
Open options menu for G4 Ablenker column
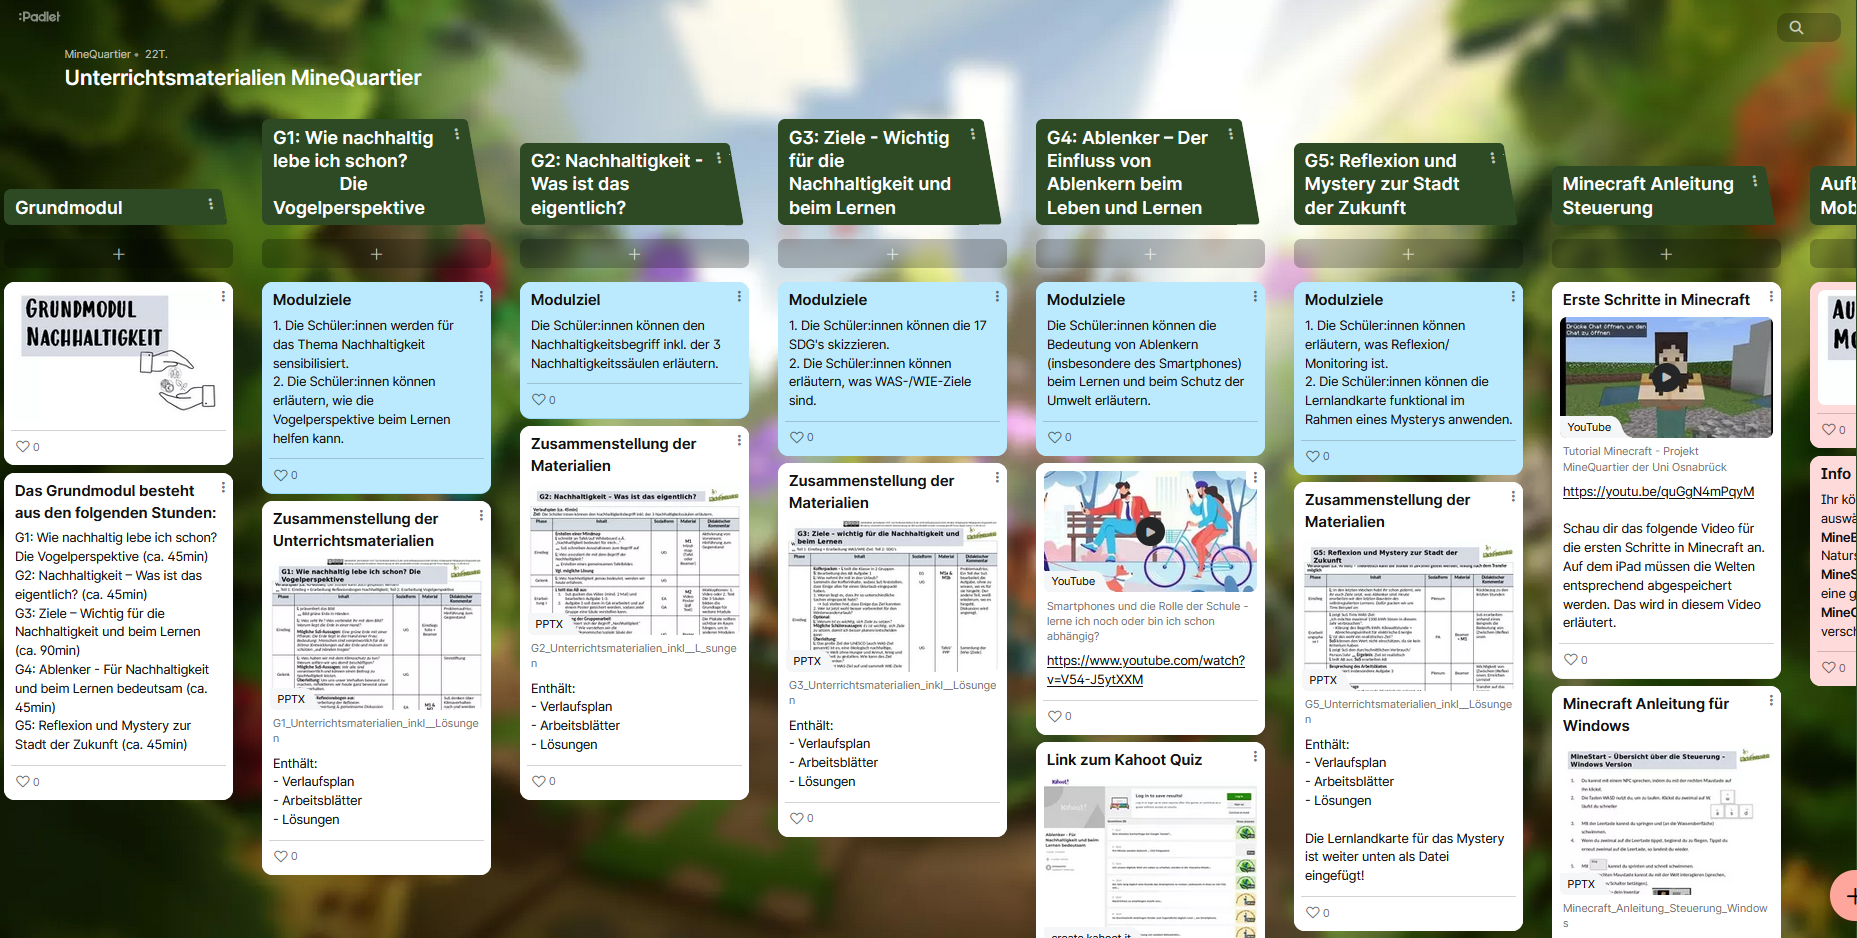tap(1231, 134)
